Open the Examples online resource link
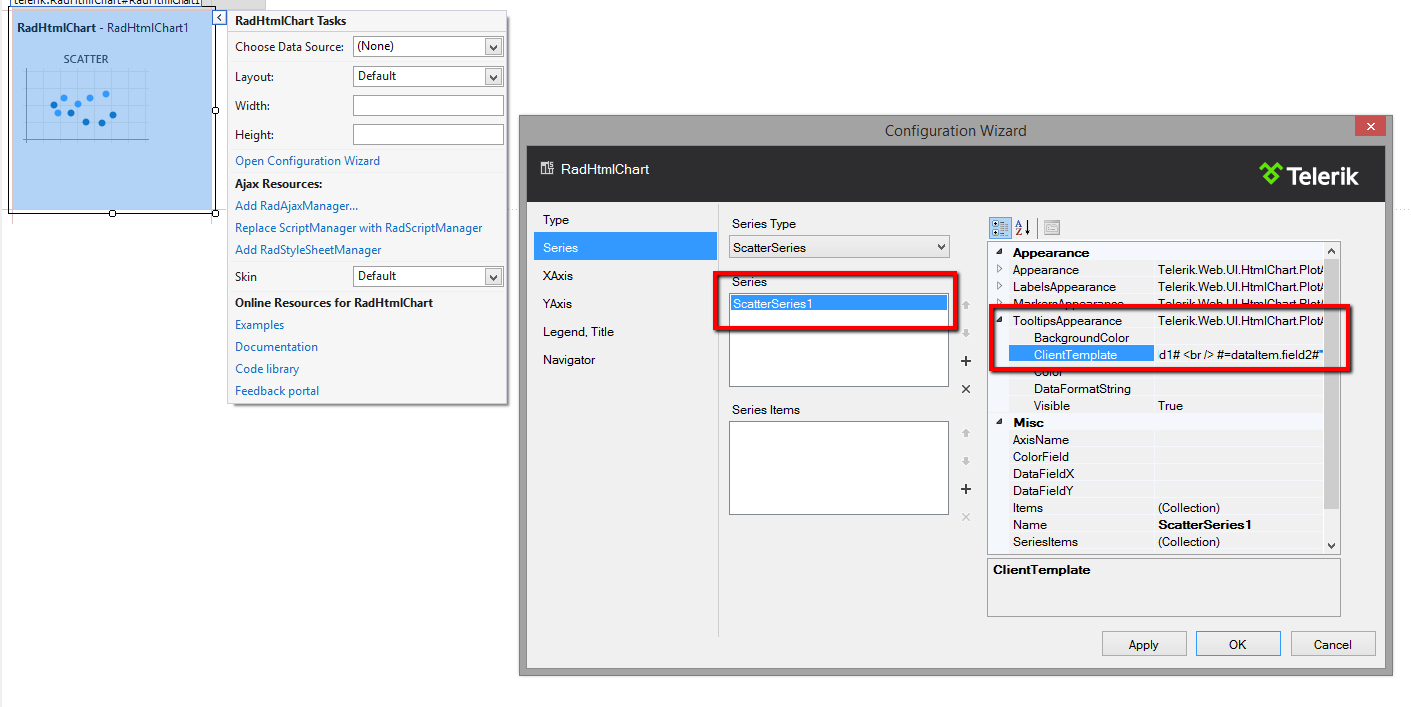The image size is (1411, 707). 259,325
